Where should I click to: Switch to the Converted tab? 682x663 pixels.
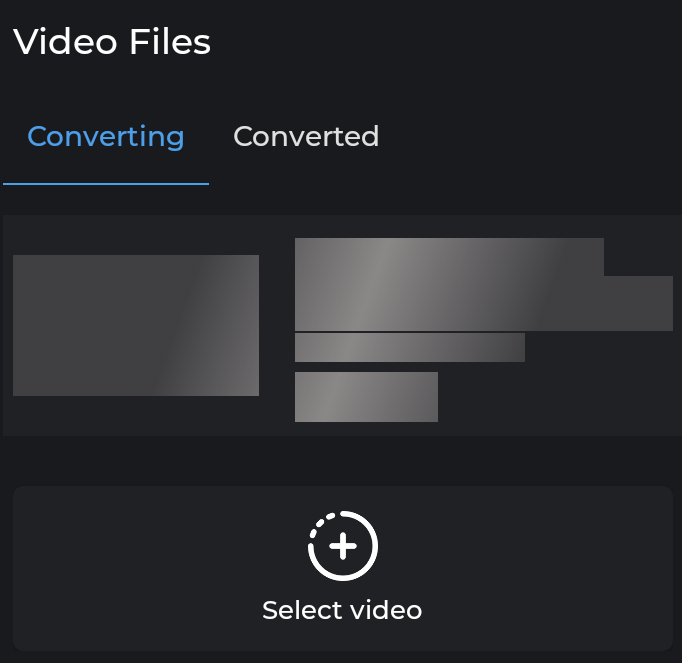306,137
